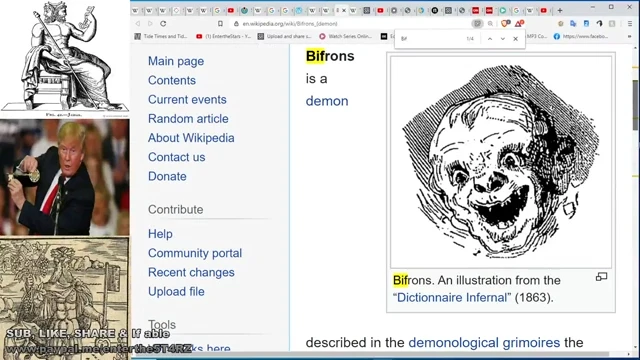Open the About Wikipedia link
This screenshot has height=360, width=640.
[191, 138]
